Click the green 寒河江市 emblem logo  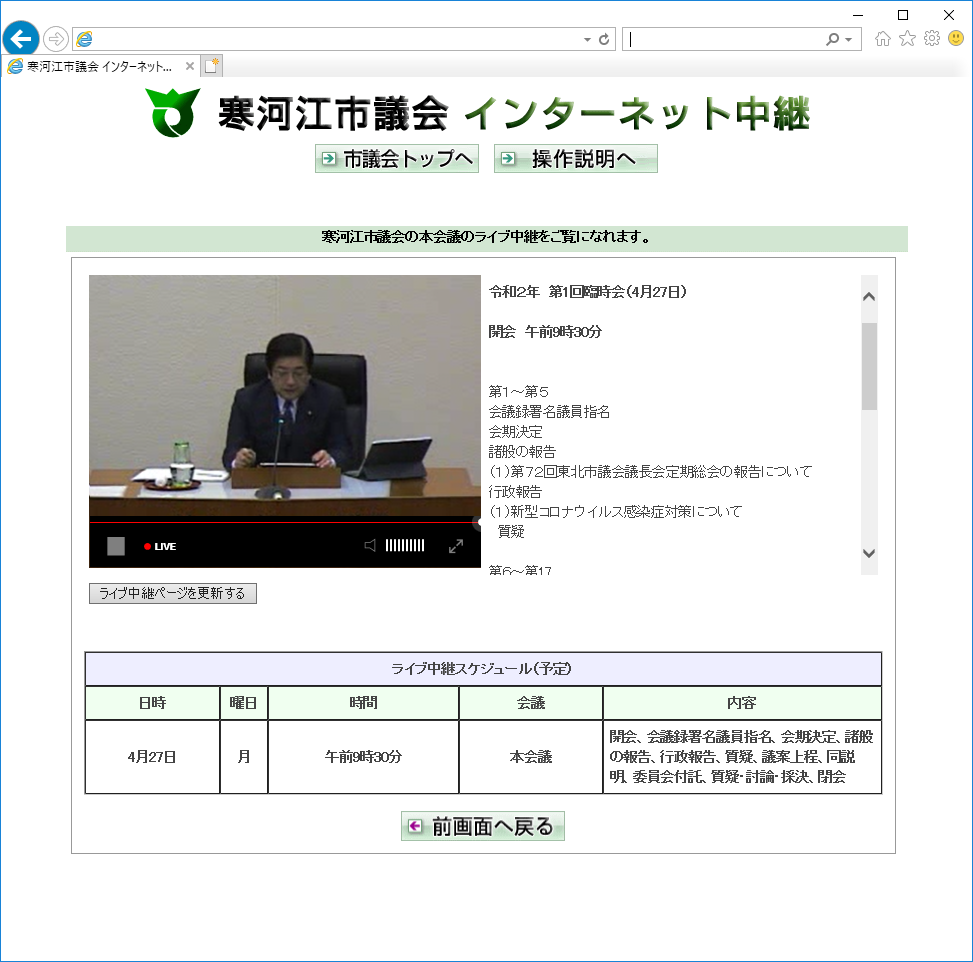[x=173, y=112]
